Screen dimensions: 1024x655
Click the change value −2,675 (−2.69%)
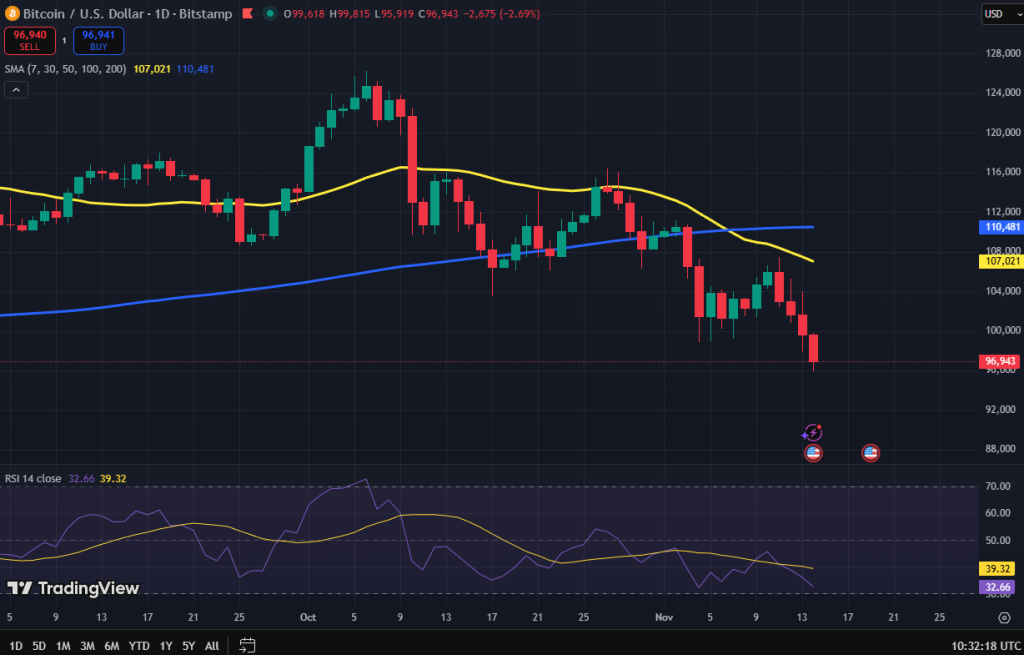(x=502, y=14)
